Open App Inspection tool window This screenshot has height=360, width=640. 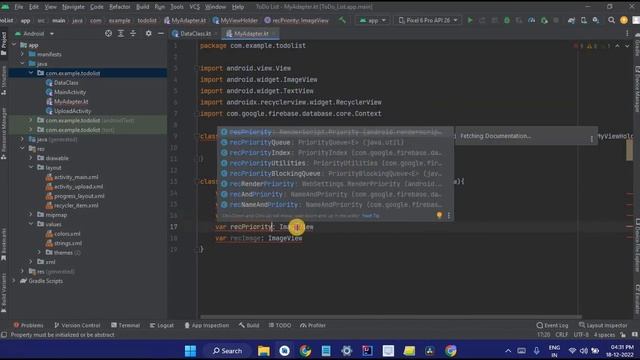pyautogui.click(x=207, y=325)
